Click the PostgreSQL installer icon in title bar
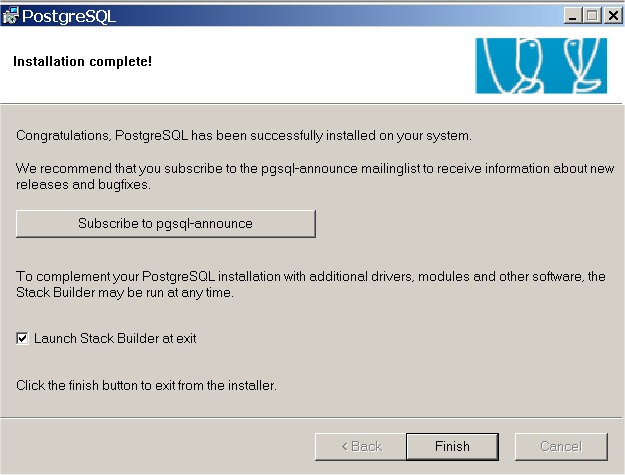 click(10, 16)
